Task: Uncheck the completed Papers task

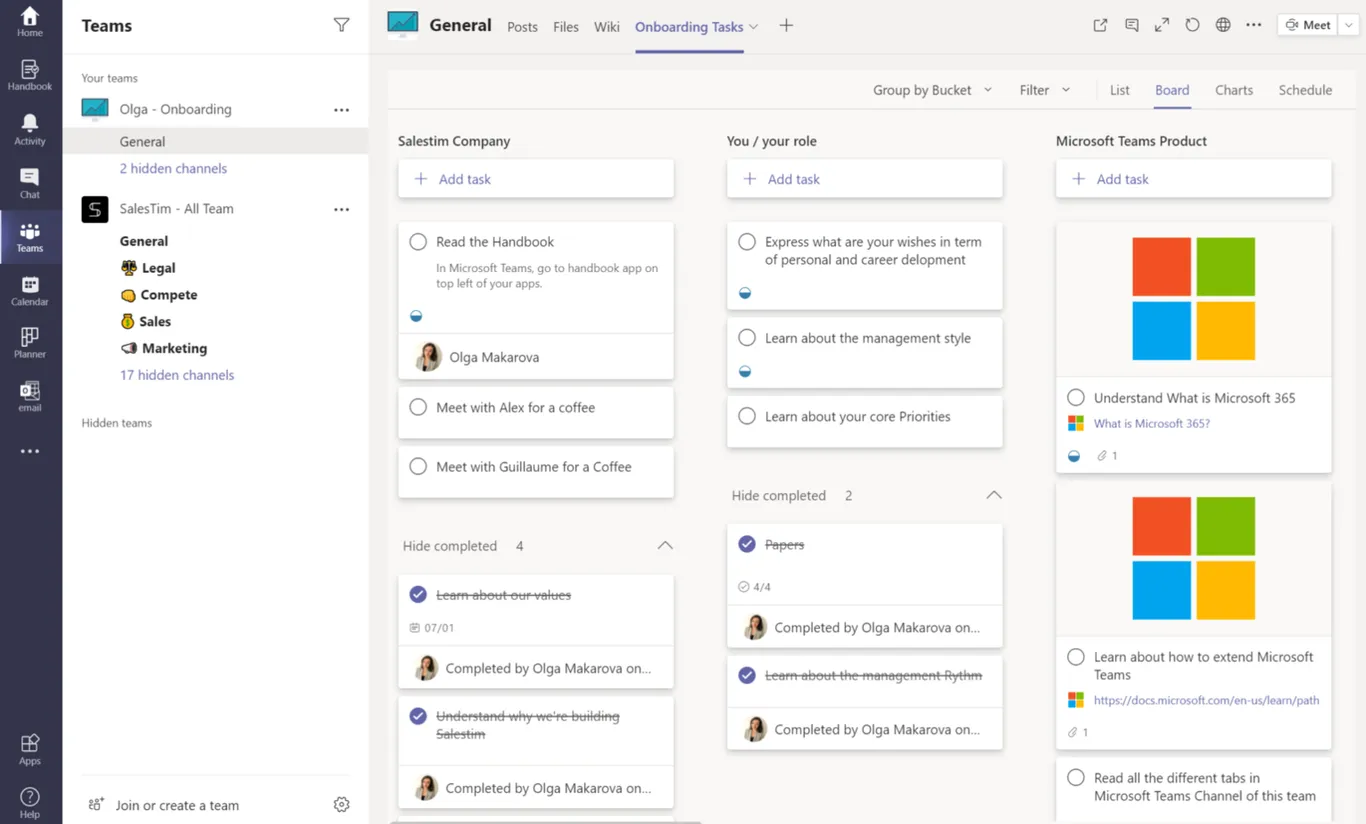Action: [x=747, y=544]
